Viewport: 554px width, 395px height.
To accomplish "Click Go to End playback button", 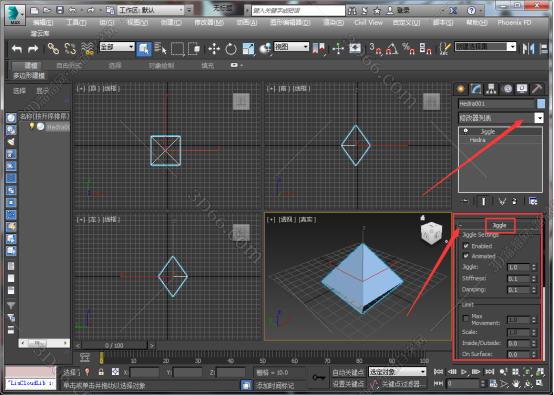I will pyautogui.click(x=489, y=372).
